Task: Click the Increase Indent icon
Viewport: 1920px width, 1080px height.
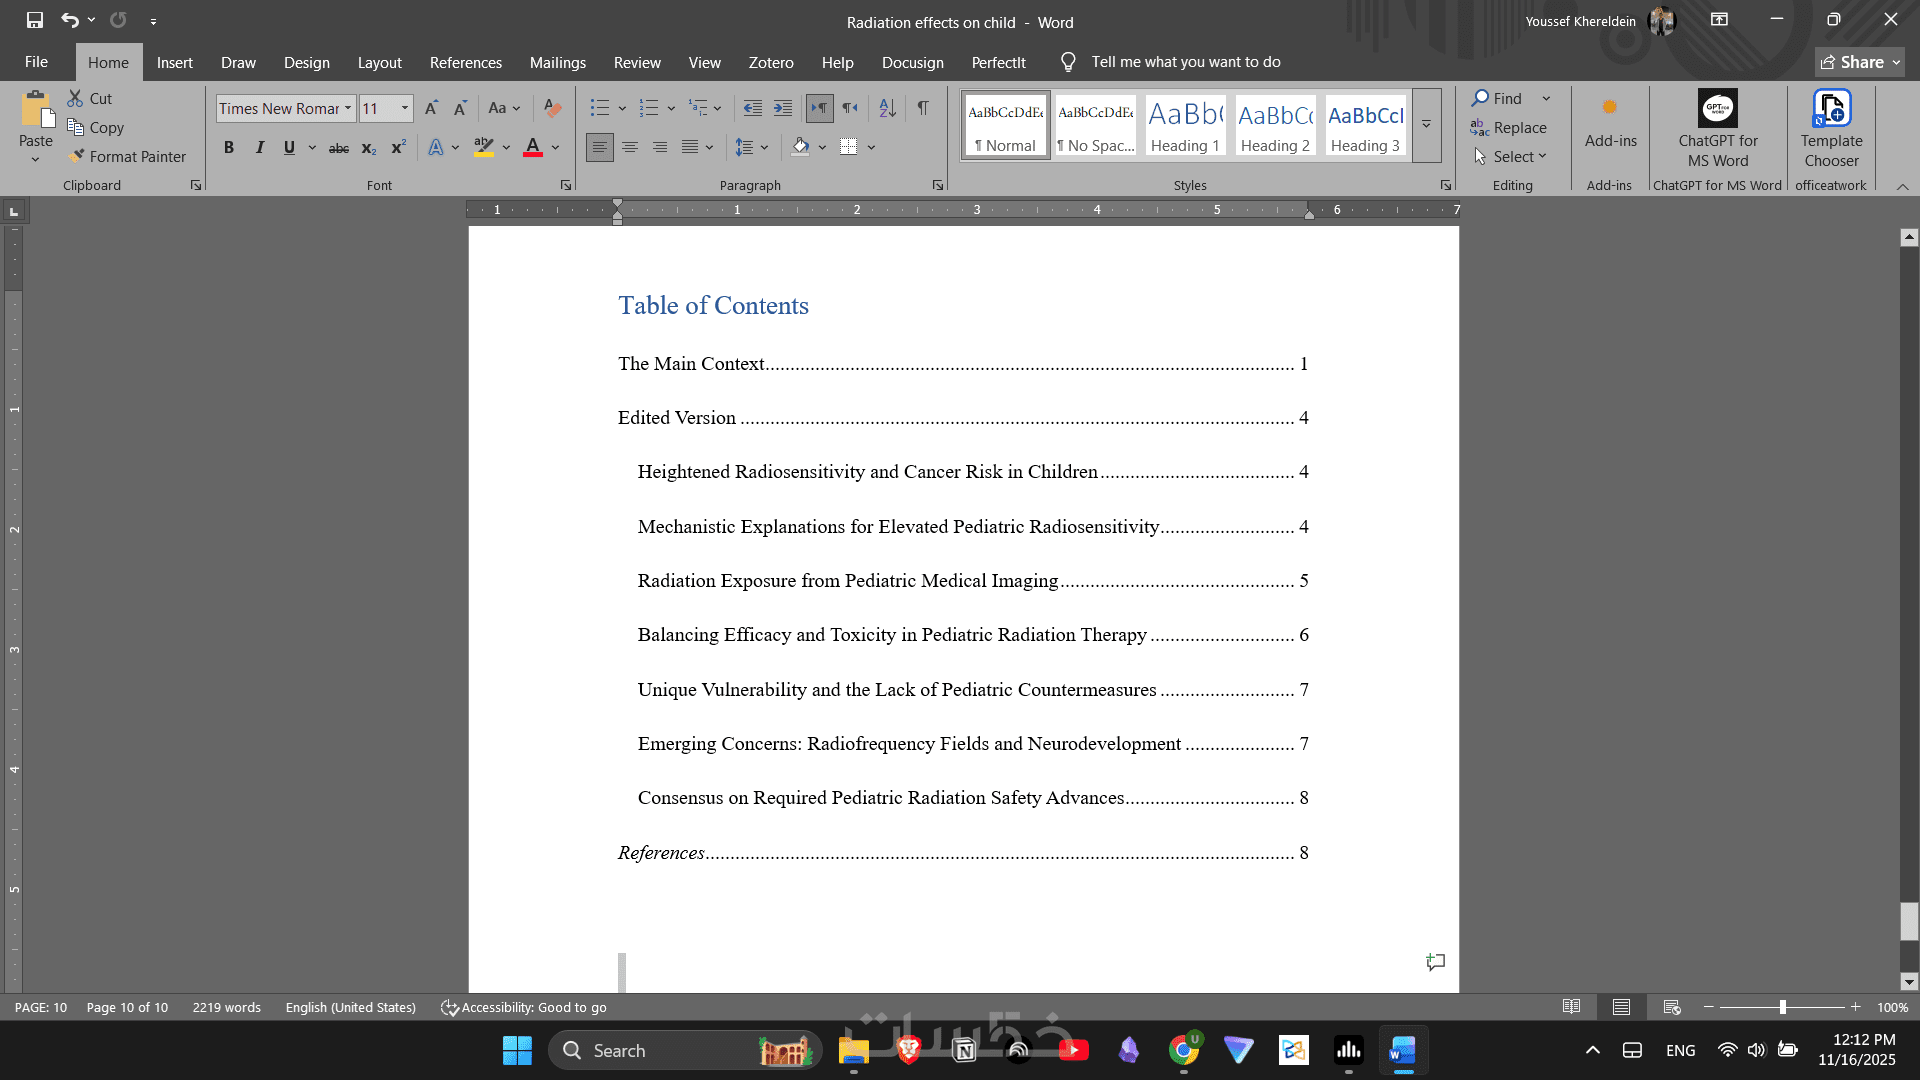Action: tap(783, 108)
